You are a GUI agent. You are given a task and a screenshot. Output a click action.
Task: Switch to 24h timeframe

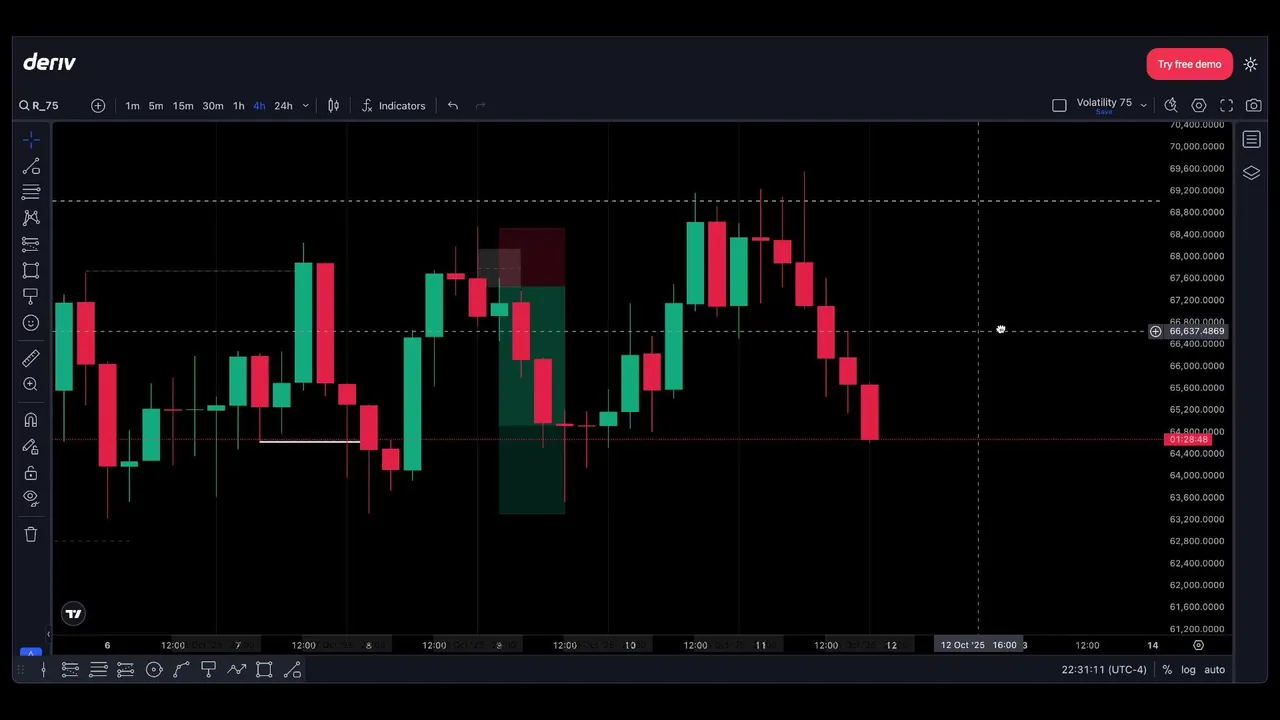click(284, 106)
